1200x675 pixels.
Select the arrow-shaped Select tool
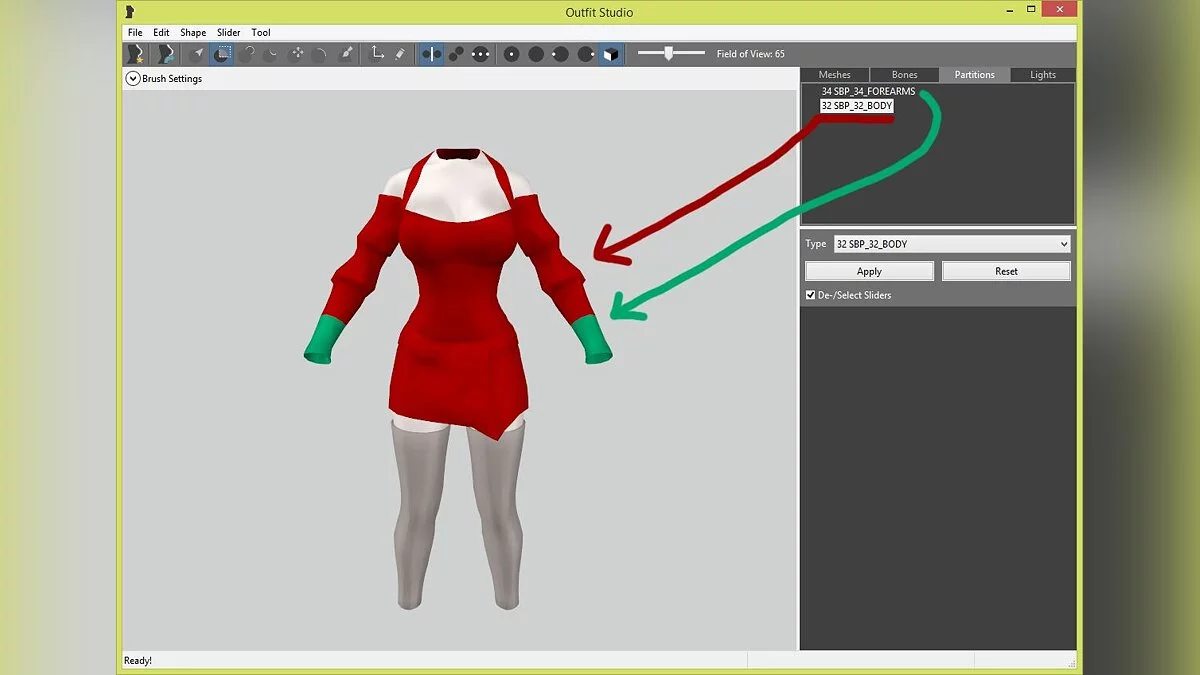point(198,54)
